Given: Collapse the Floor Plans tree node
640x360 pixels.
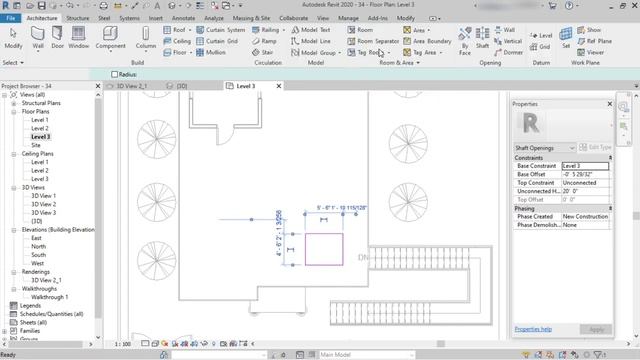Looking at the screenshot, I should point(14,112).
